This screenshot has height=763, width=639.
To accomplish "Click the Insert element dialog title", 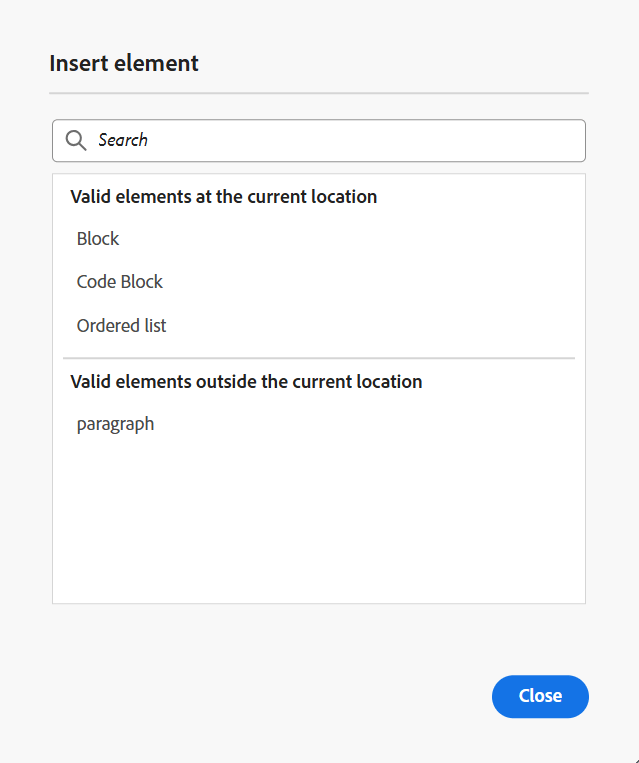I will 124,63.
